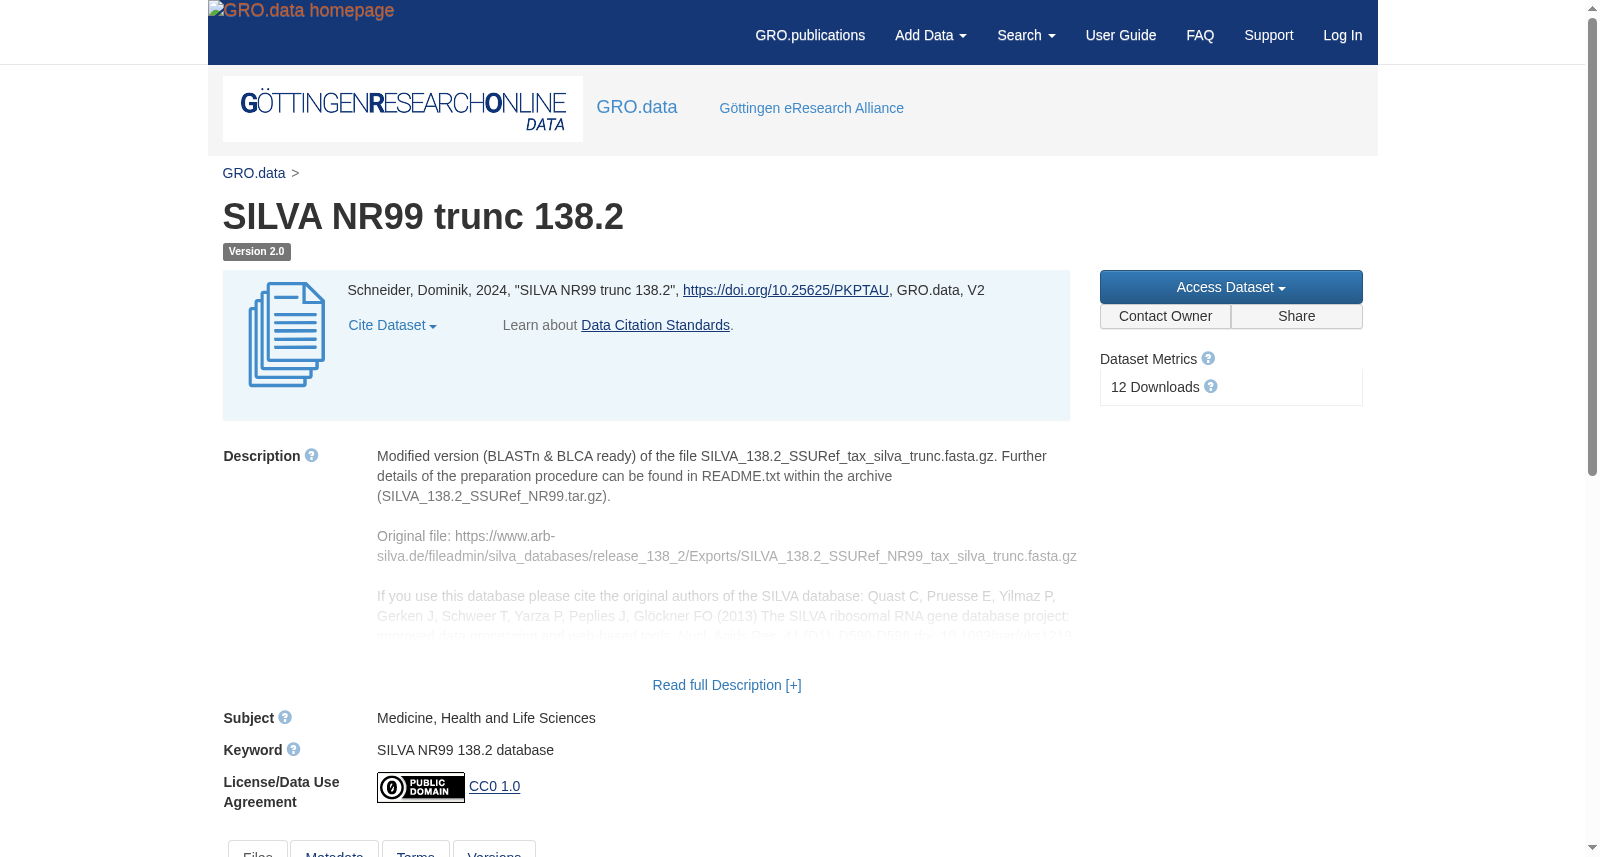Switch to the Versions tab
This screenshot has width=1600, height=857.
point(494,849)
